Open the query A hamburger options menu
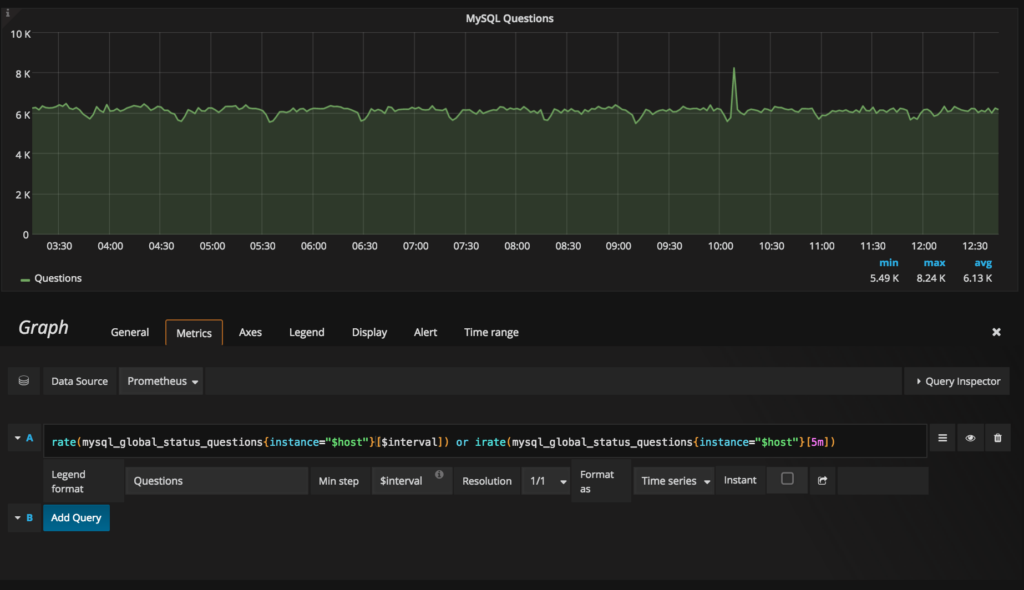 [942, 438]
